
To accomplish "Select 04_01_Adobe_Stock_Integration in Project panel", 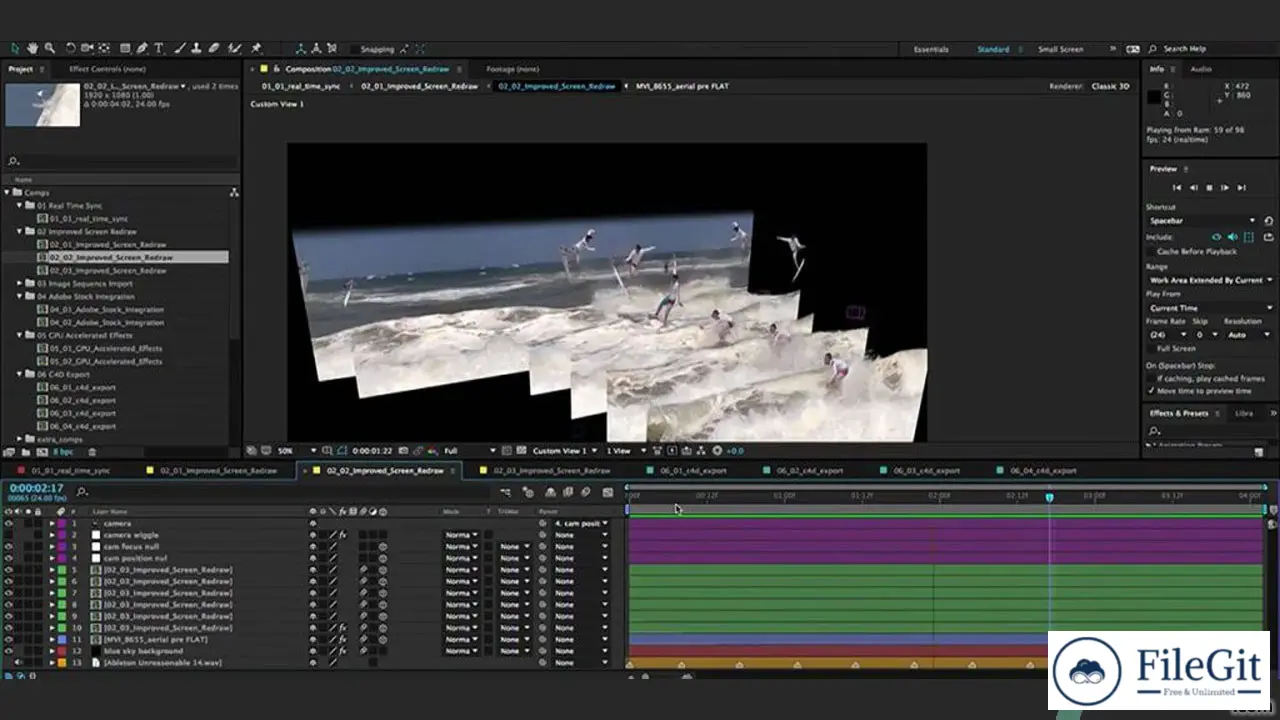I will click(x=107, y=309).
